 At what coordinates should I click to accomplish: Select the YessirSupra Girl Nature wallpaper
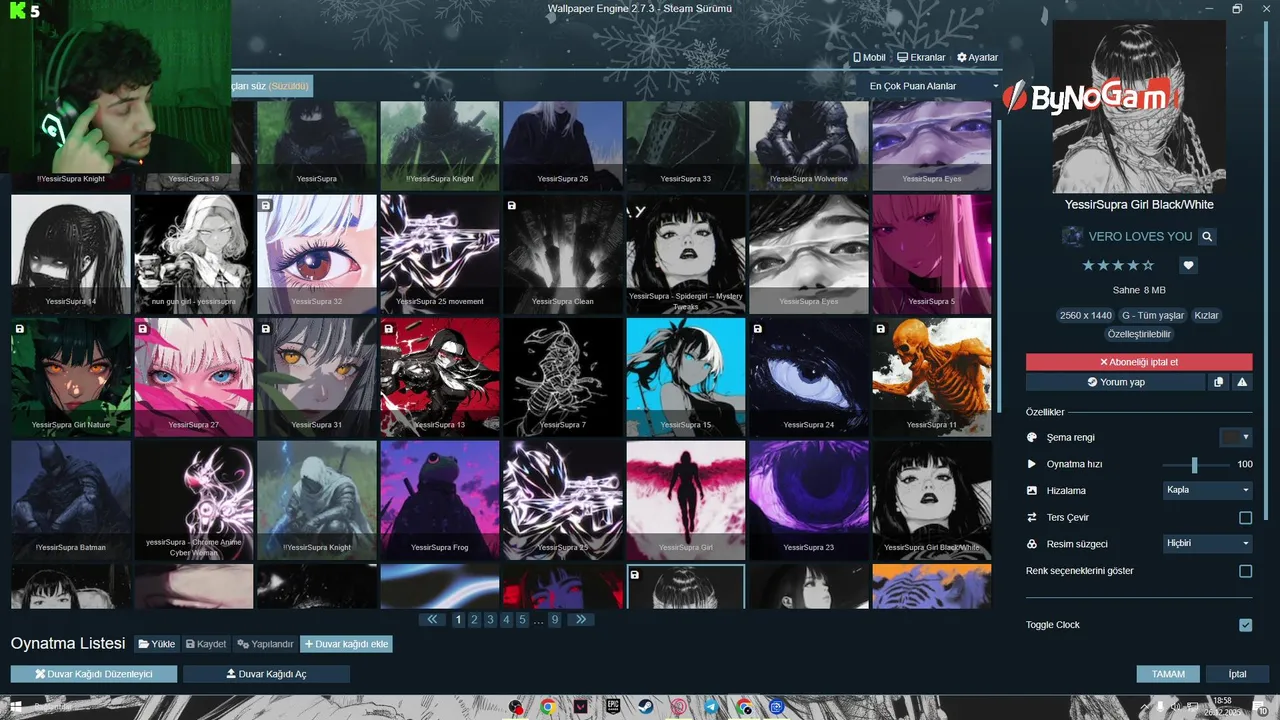click(70, 377)
